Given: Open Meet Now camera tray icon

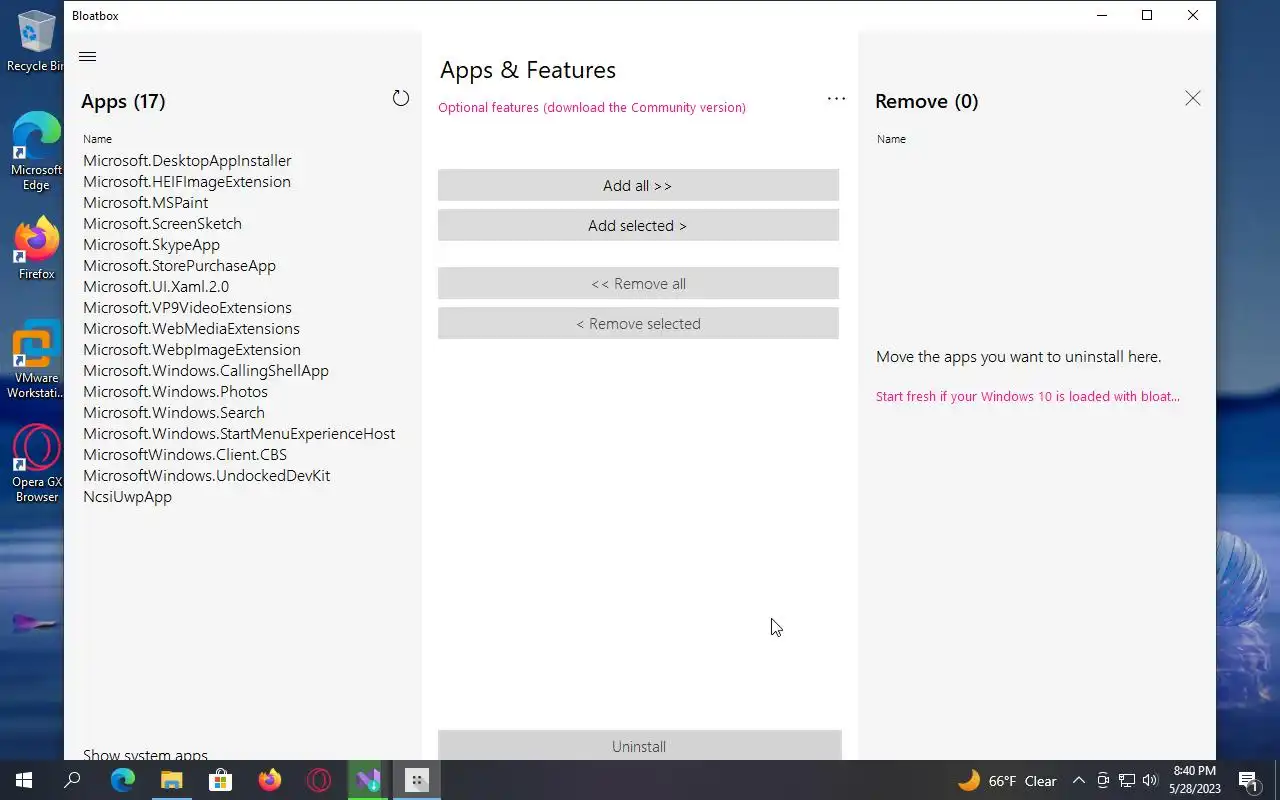Looking at the screenshot, I should click(1103, 781).
